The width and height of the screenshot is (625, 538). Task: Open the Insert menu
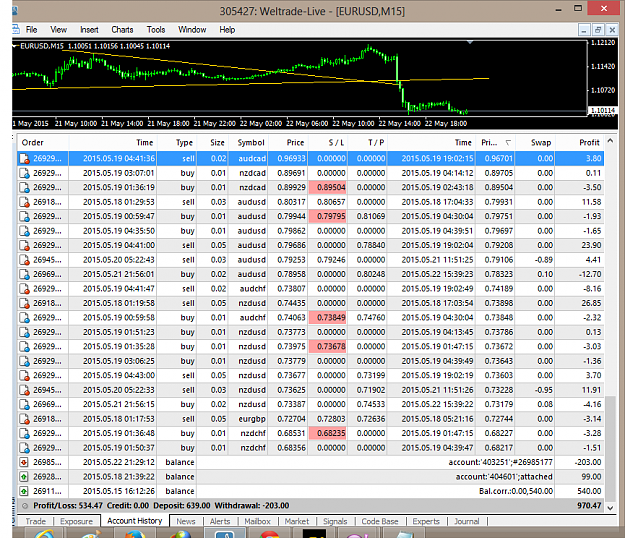pyautogui.click(x=89, y=30)
